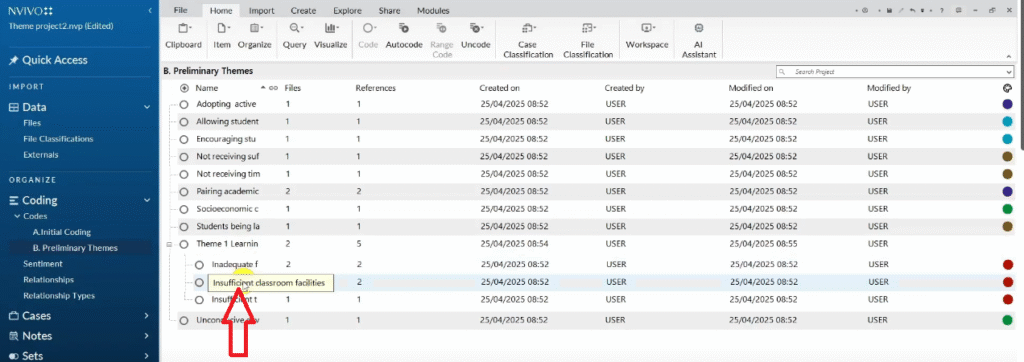Switch to the Modules tab

pyautogui.click(x=433, y=10)
